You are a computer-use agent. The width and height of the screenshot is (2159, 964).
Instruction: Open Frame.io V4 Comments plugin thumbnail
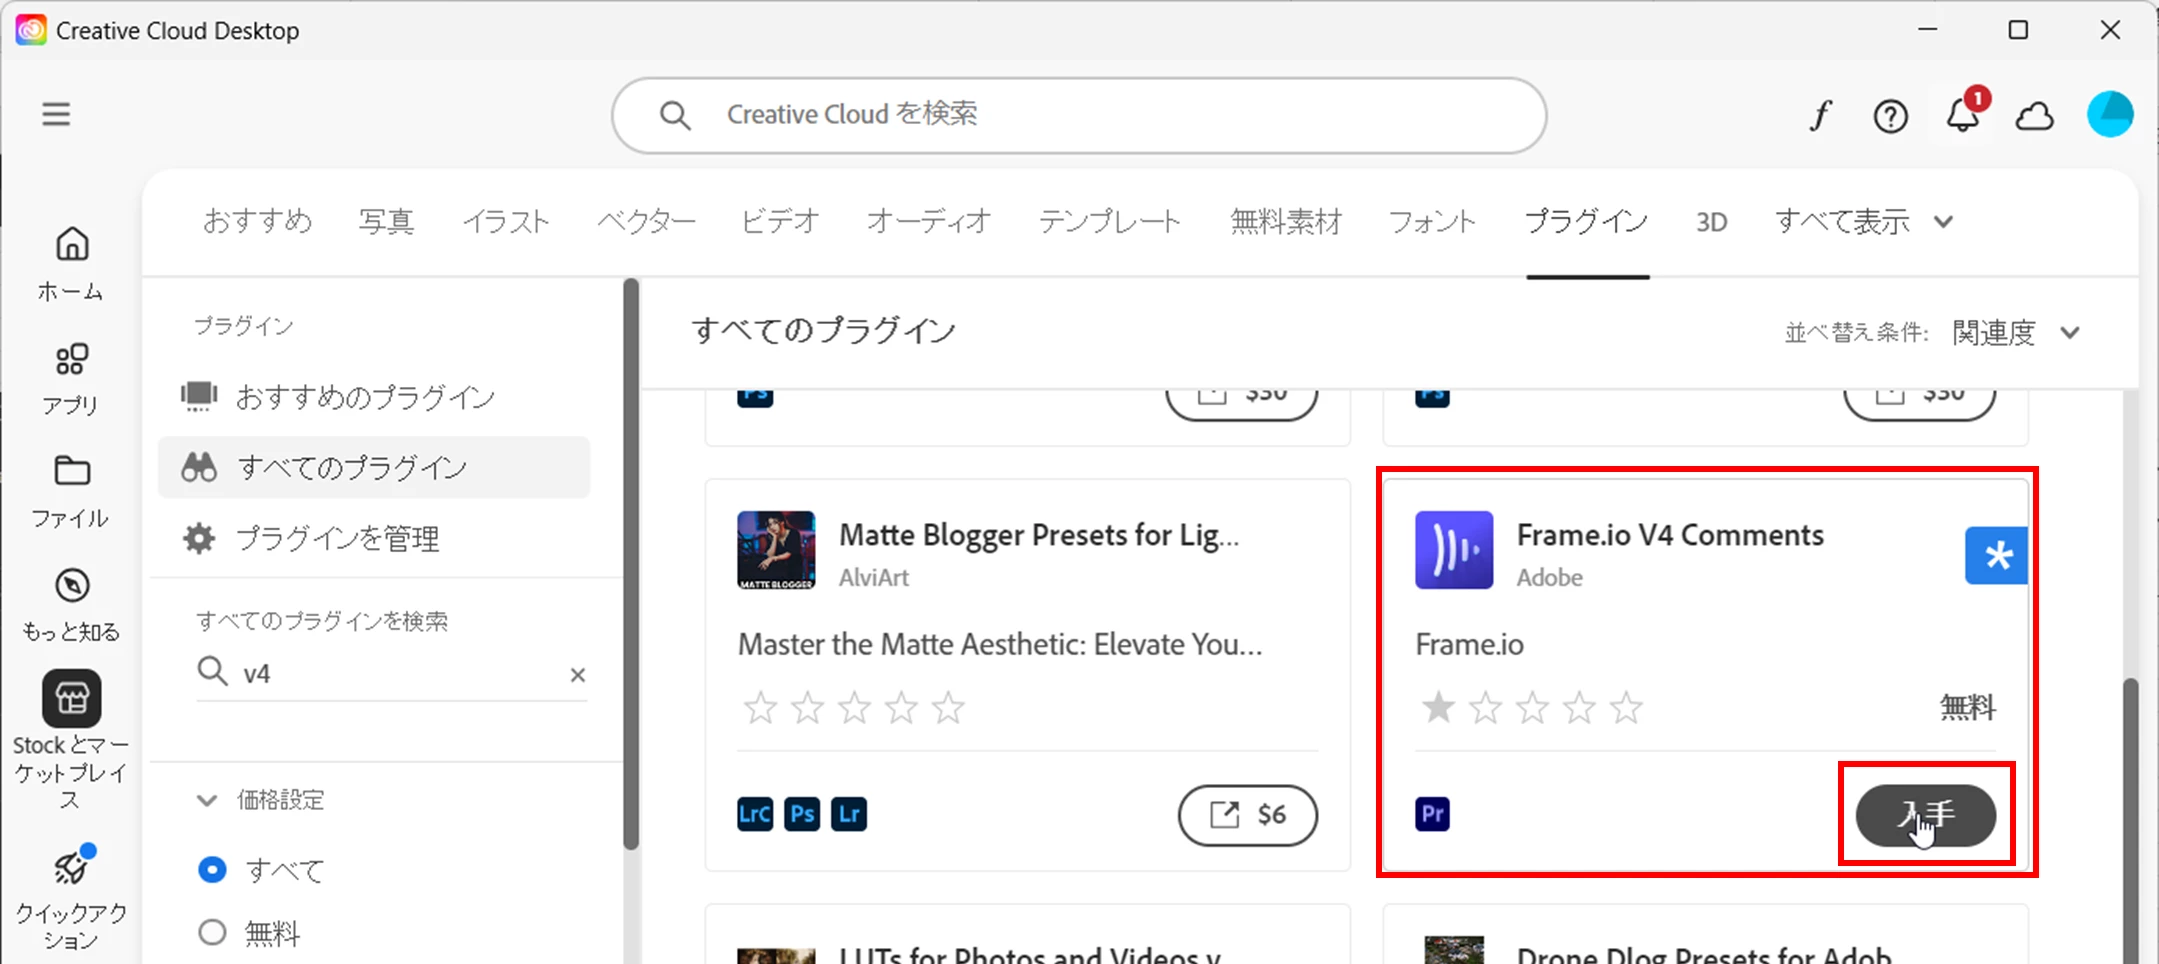pos(1454,550)
